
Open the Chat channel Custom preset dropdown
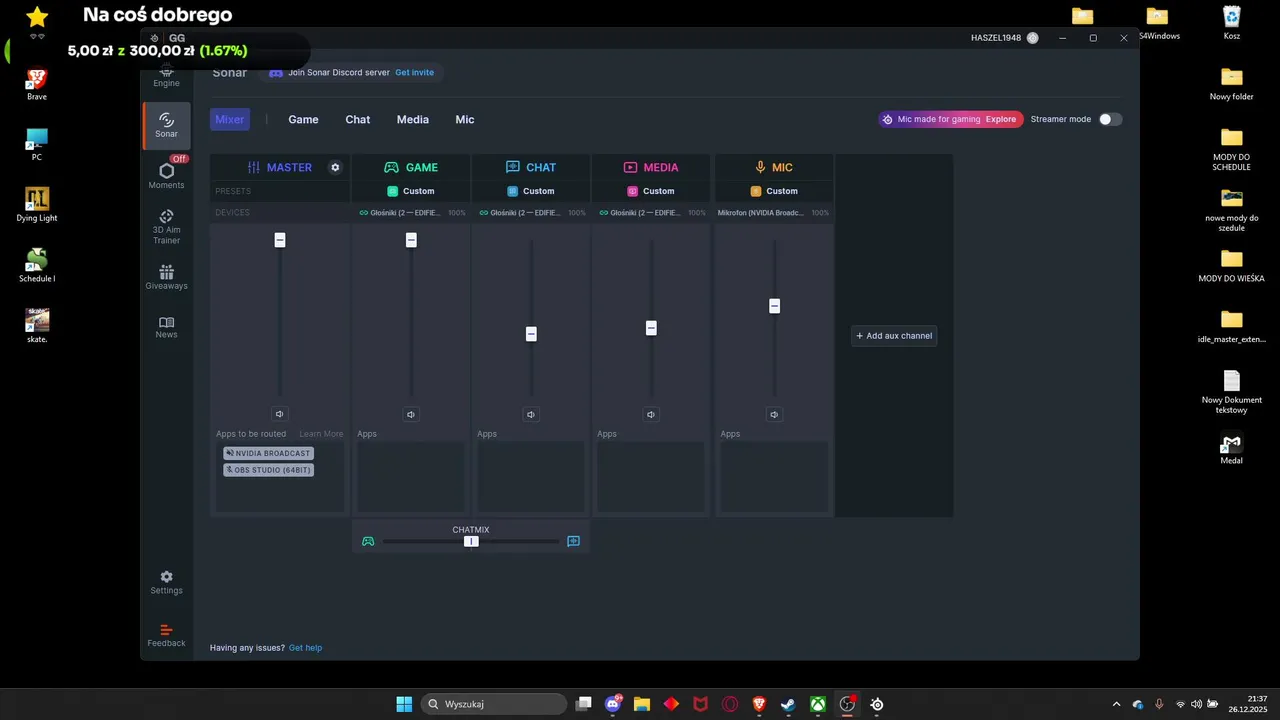[531, 191]
